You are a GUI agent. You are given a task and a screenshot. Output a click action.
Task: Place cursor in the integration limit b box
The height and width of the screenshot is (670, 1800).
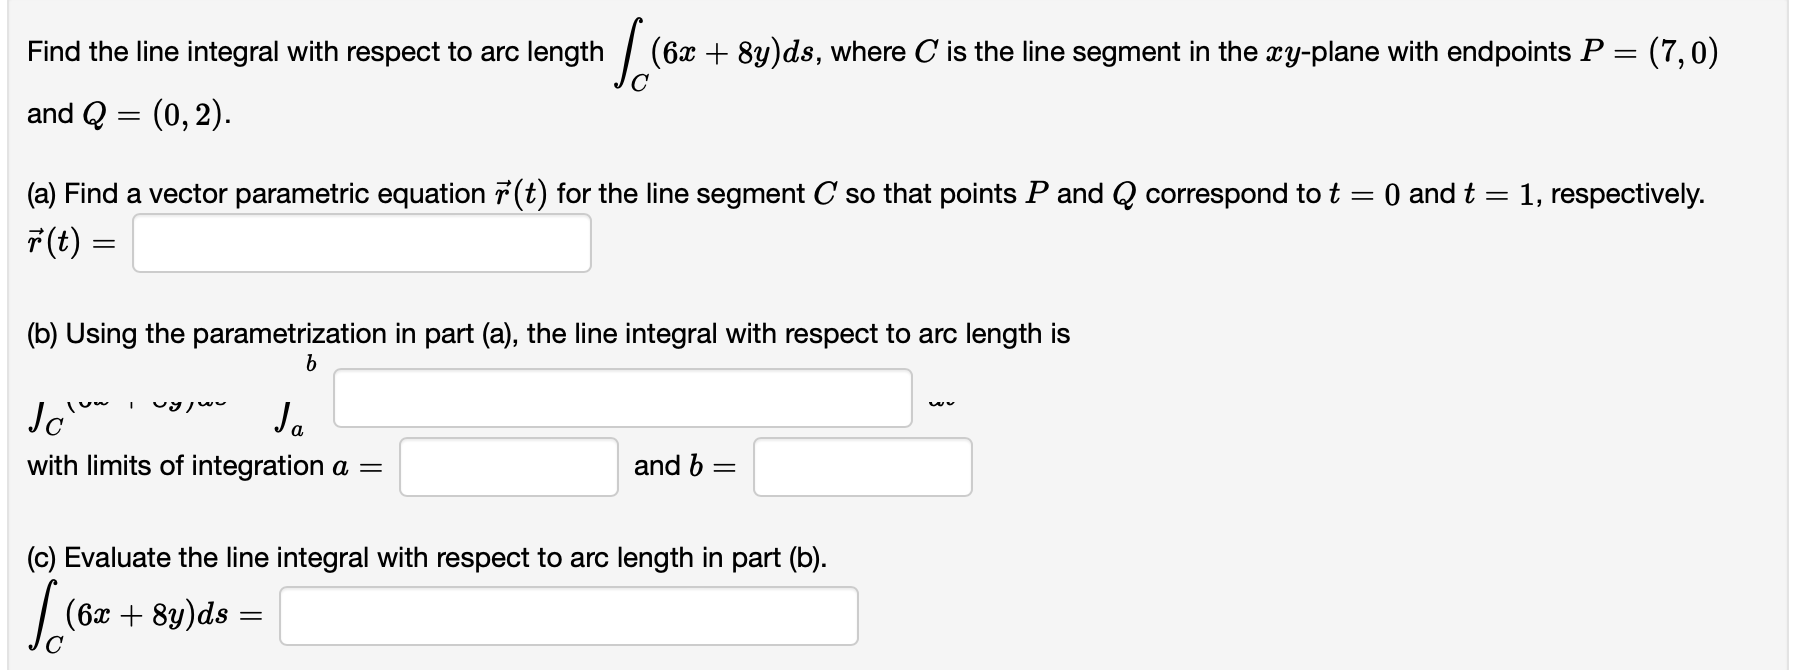tap(863, 466)
